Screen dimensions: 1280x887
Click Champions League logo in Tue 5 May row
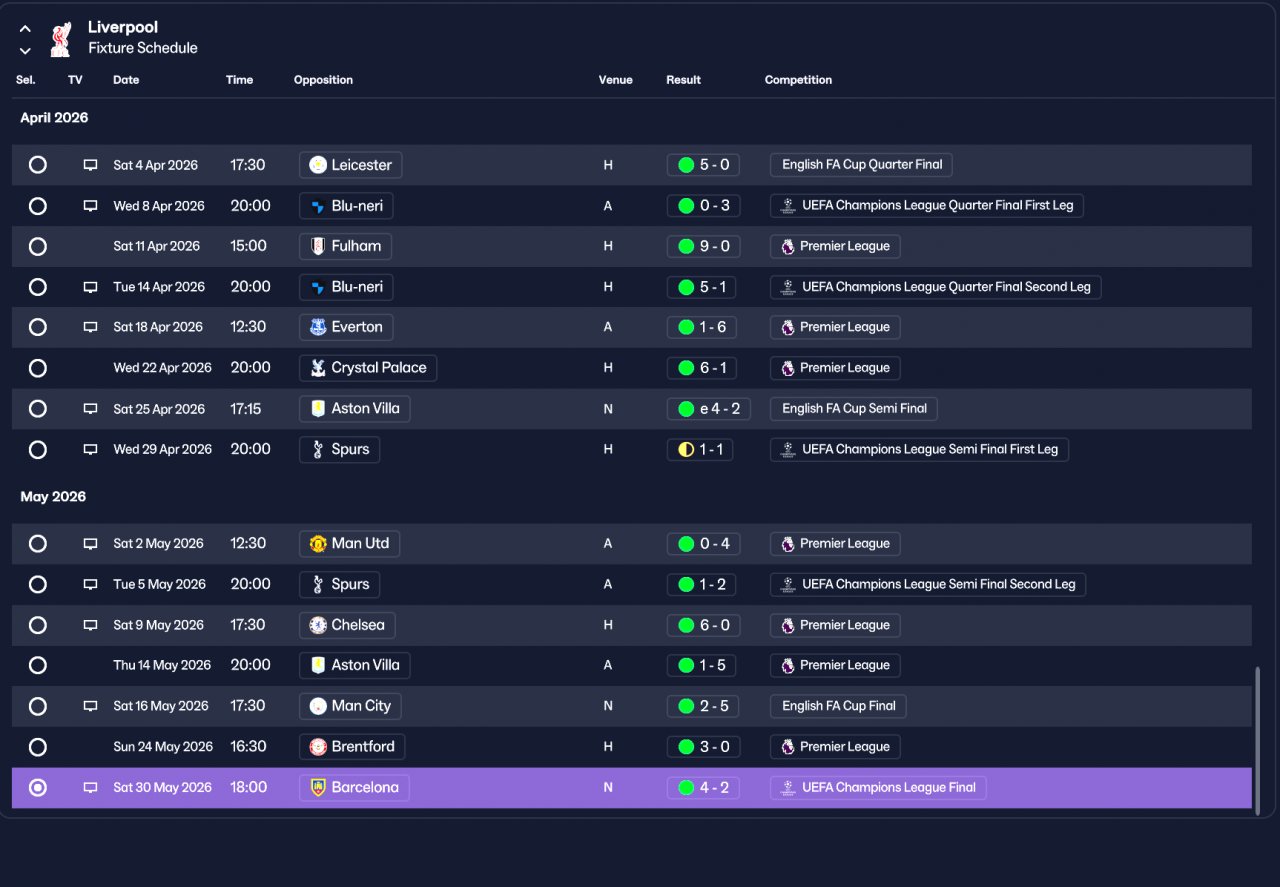(x=788, y=584)
